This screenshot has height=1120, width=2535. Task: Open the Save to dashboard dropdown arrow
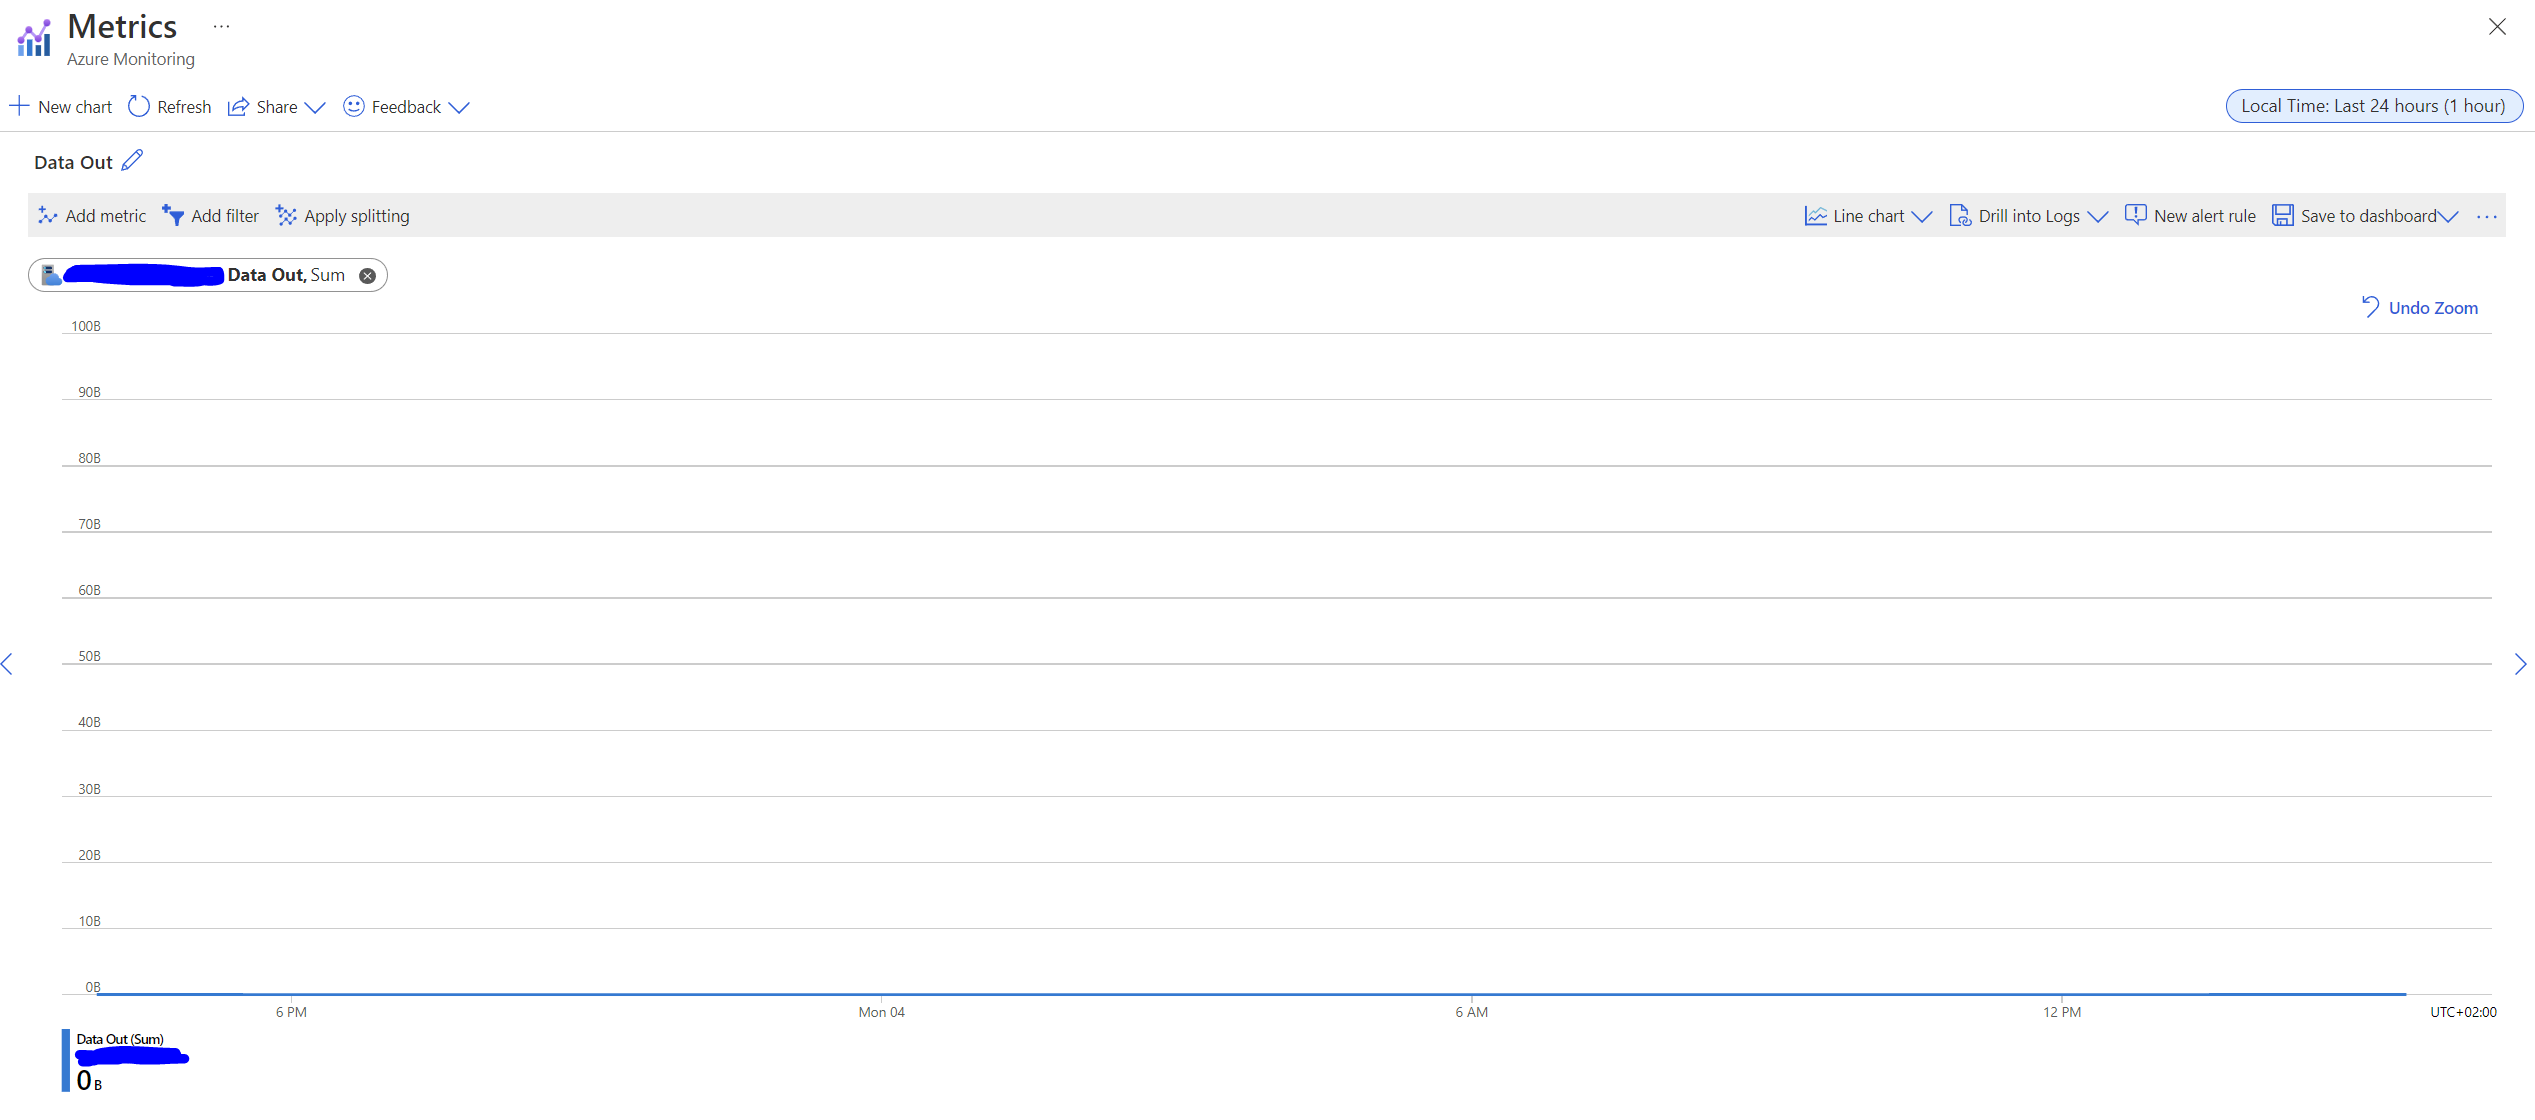(x=2449, y=215)
